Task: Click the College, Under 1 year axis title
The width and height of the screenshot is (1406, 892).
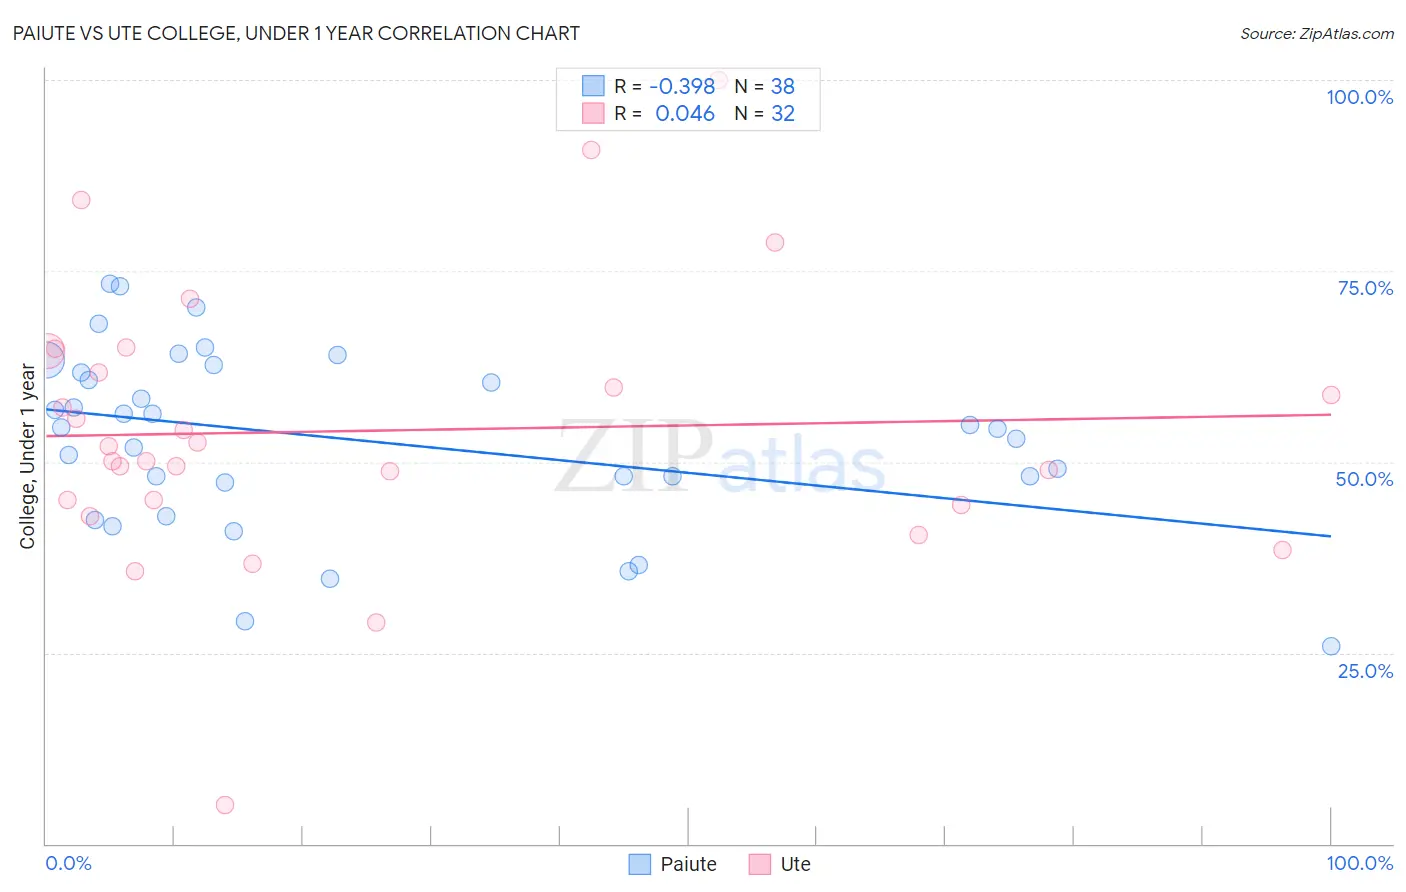Action: (28, 457)
